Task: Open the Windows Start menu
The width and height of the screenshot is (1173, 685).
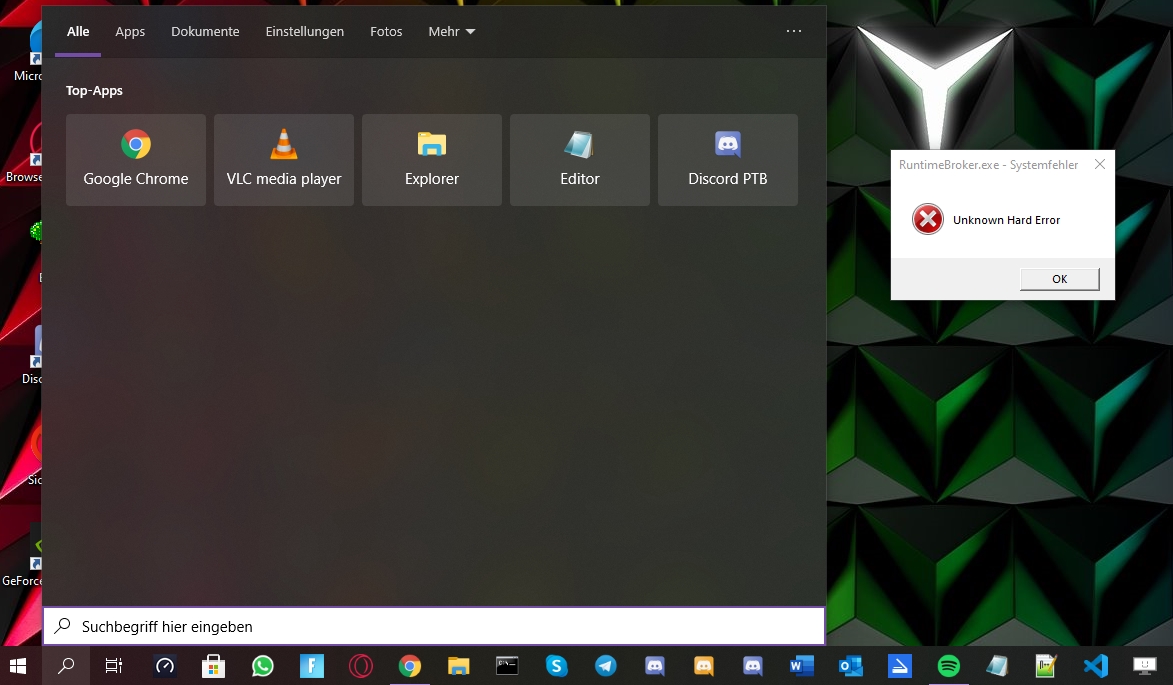Action: click(17, 666)
